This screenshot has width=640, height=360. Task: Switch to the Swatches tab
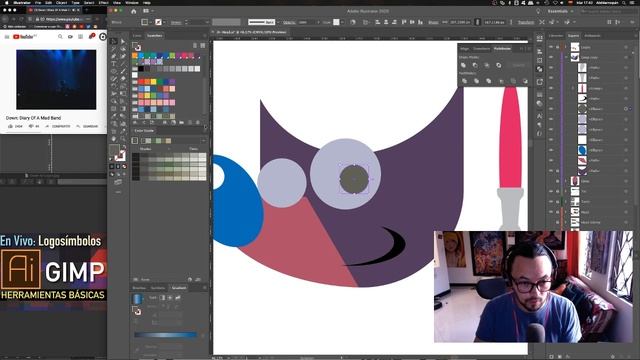point(155,36)
